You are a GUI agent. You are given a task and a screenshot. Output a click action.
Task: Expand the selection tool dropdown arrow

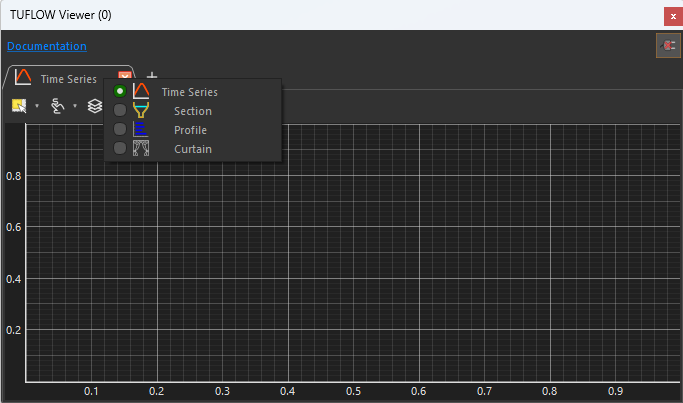click(37, 106)
